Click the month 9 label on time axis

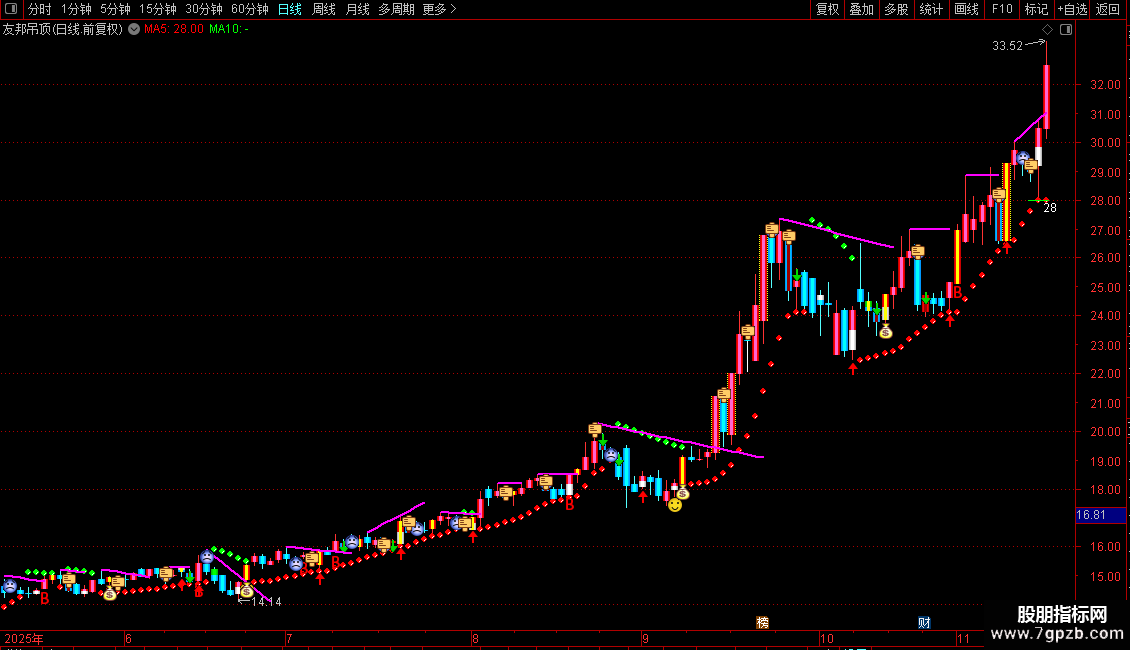coord(645,638)
